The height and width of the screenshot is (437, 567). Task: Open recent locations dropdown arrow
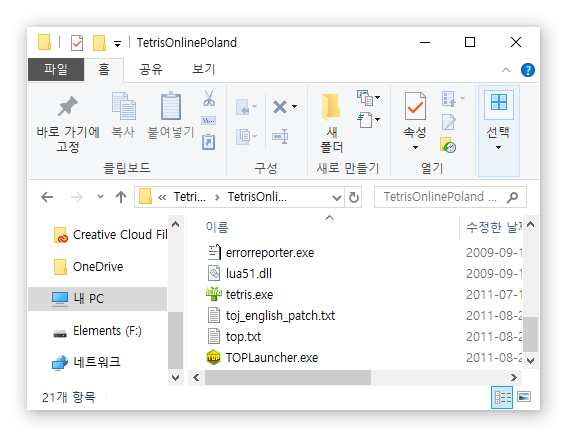(x=100, y=197)
